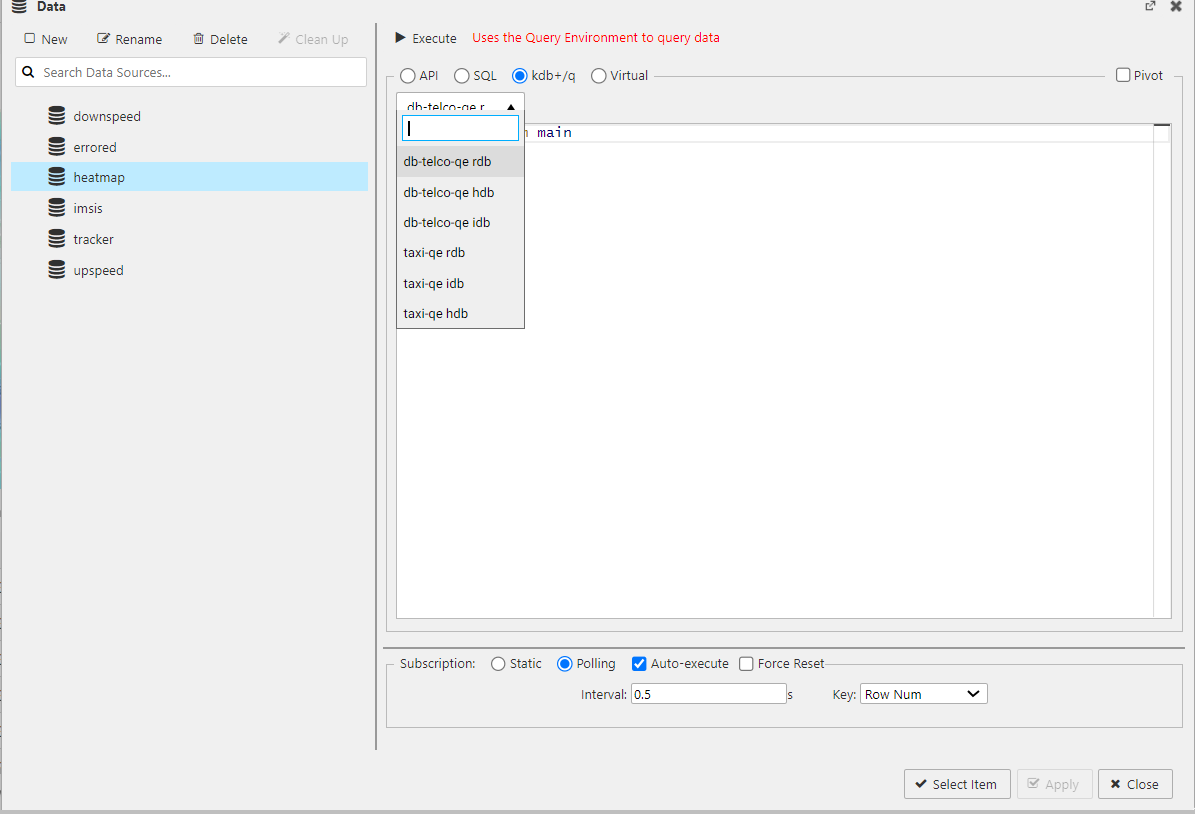Click the Rename button
1195x814 pixels.
point(129,39)
